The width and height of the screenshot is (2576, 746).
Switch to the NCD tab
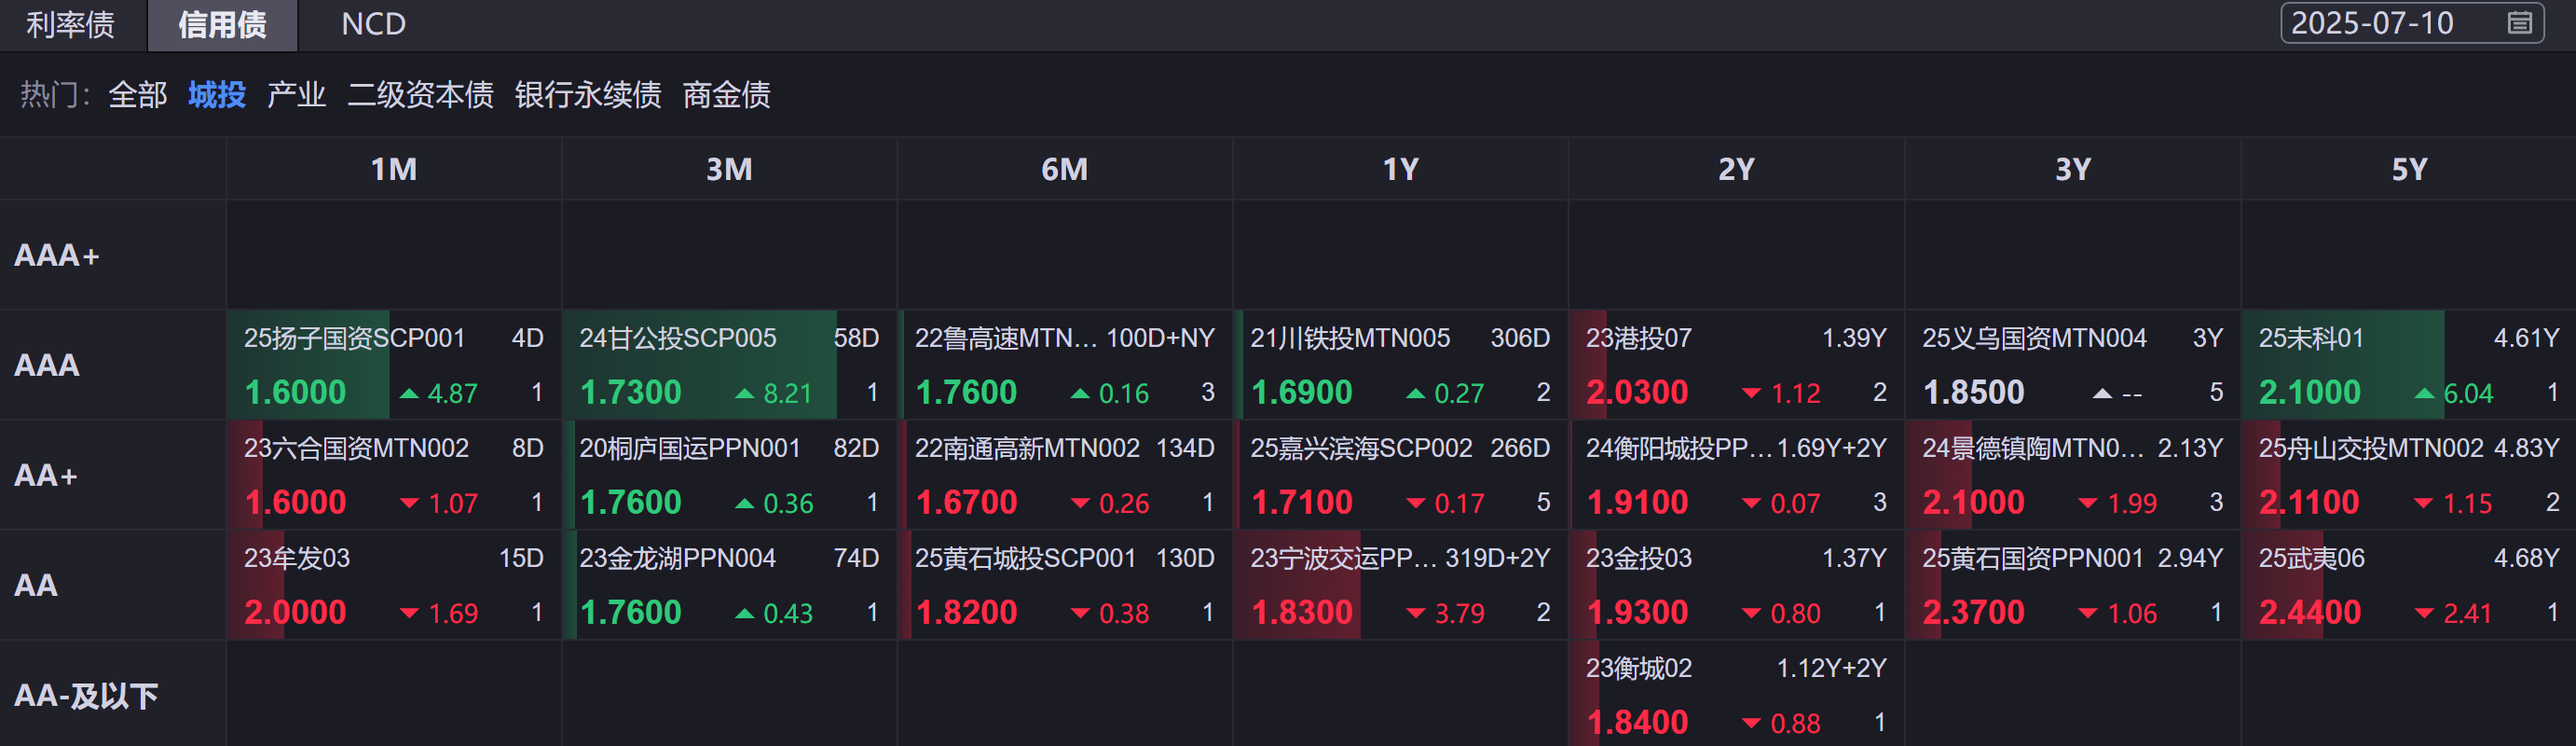(x=373, y=24)
